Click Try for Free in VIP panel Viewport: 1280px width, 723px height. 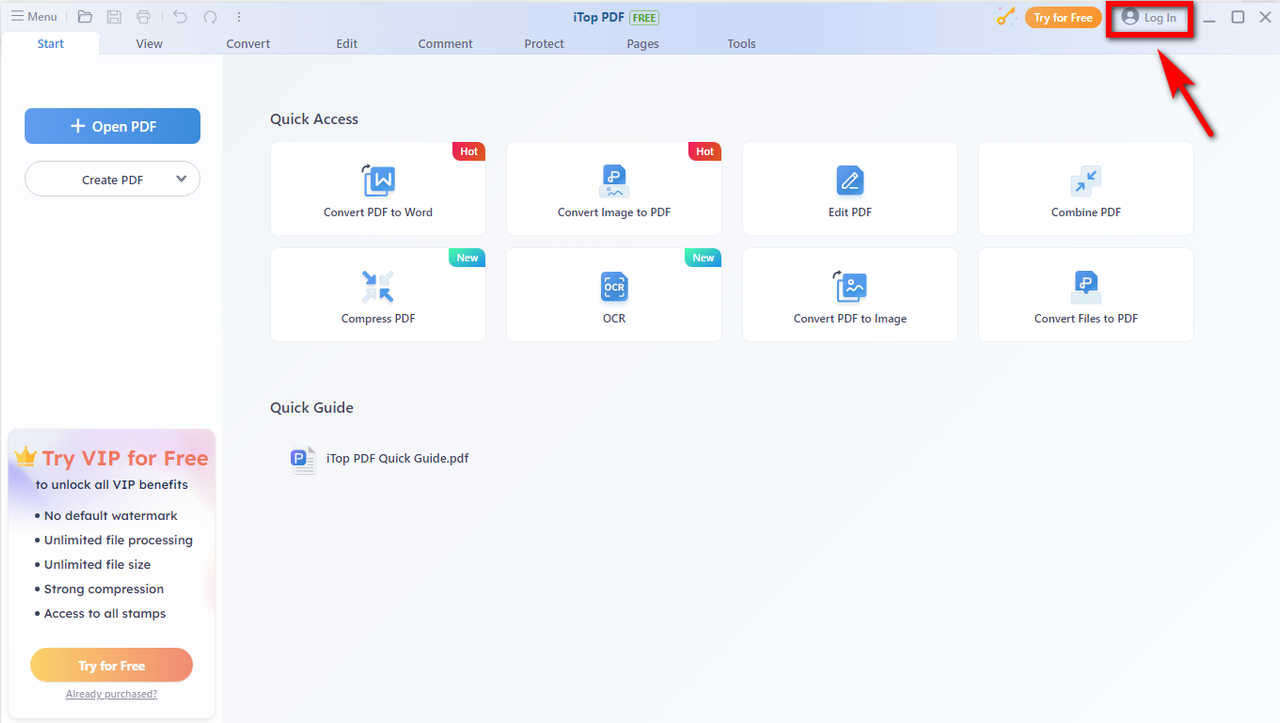tap(112, 665)
